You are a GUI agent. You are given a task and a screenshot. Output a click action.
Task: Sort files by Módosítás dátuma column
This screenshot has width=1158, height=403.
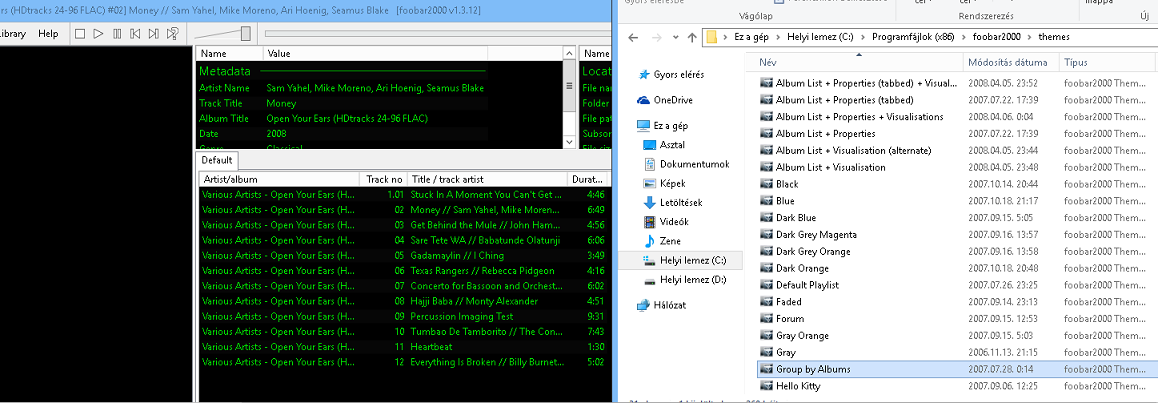tap(1011, 62)
